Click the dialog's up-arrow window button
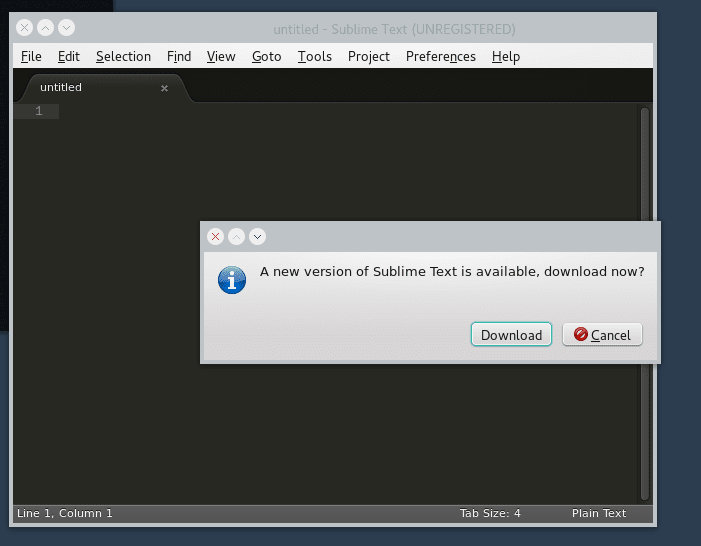 pos(236,237)
